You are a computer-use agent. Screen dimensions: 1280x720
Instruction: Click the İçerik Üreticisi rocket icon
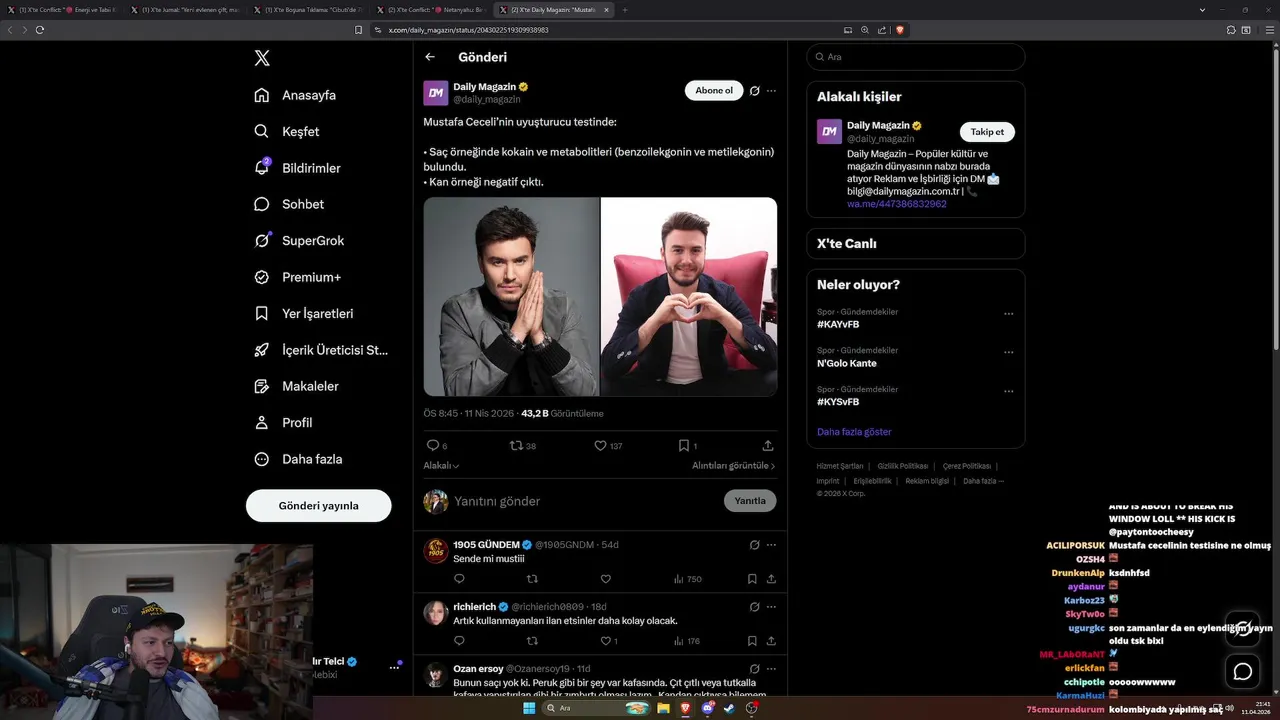(x=262, y=350)
